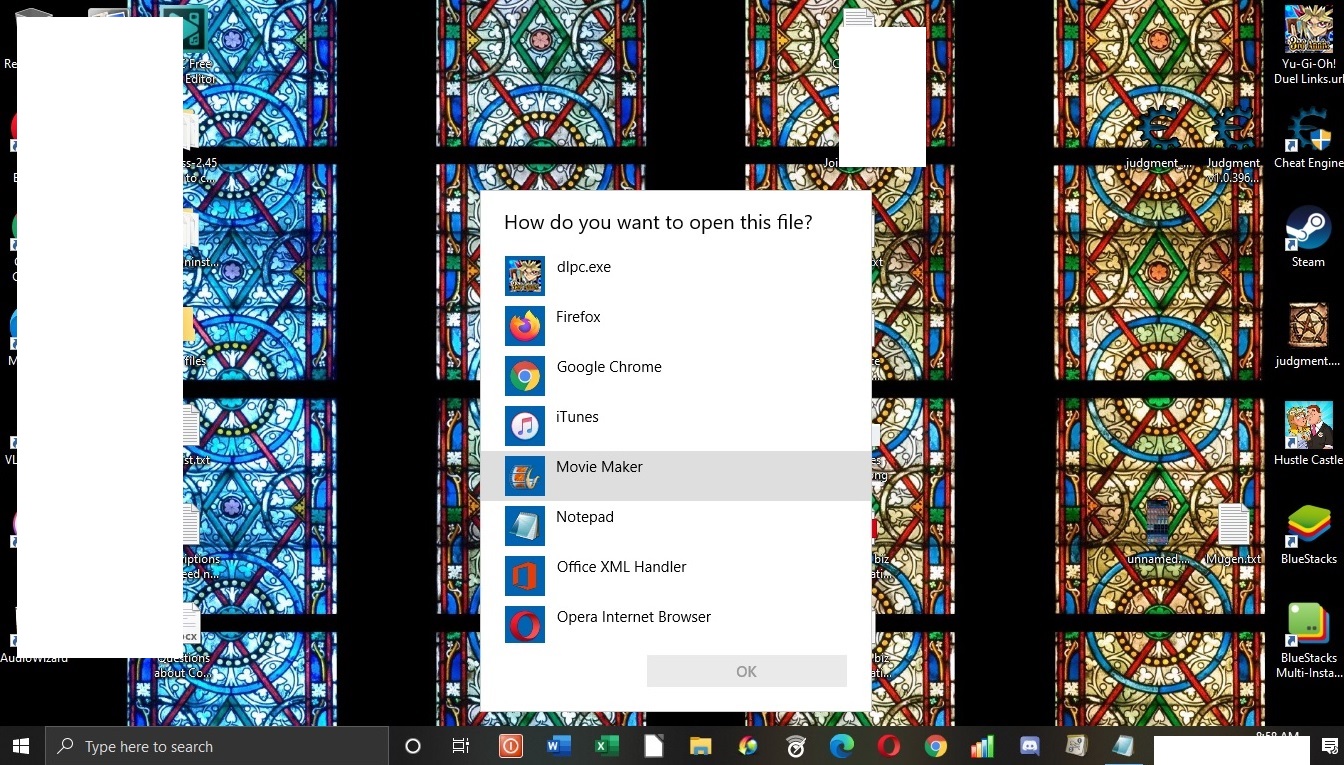Switch to the active Notepad taskbar icon
The height and width of the screenshot is (765, 1344).
1123,746
